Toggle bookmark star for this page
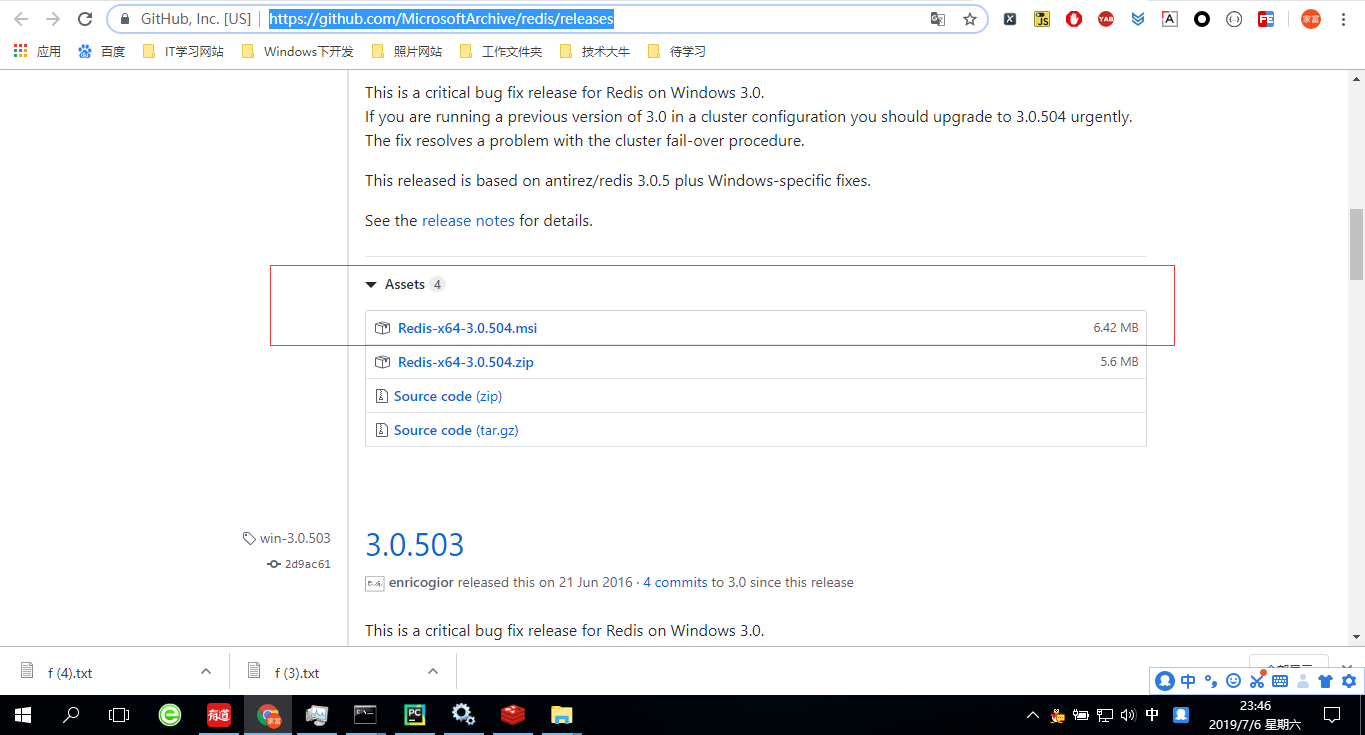The height and width of the screenshot is (735, 1365). point(970,18)
